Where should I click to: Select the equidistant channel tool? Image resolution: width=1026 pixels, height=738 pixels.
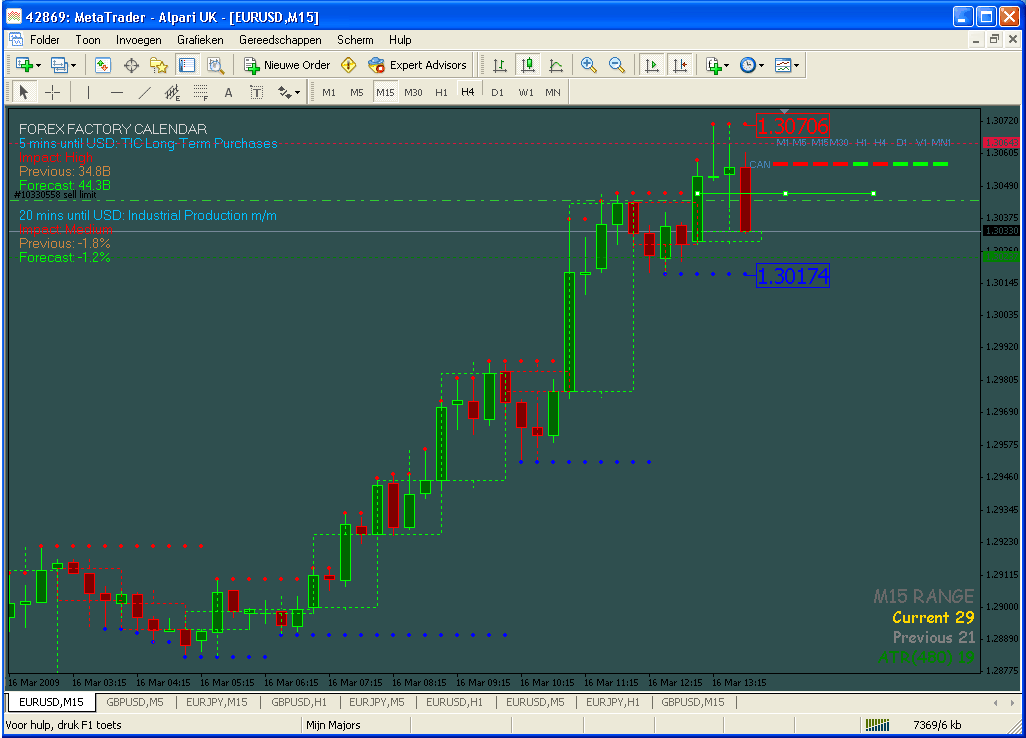pos(173,92)
